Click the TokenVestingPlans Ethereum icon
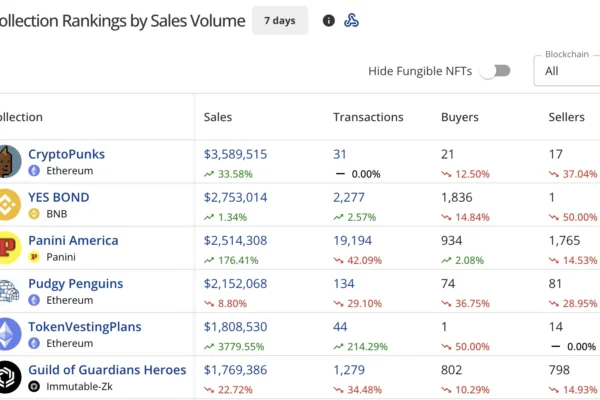The width and height of the screenshot is (600, 400). 6,333
